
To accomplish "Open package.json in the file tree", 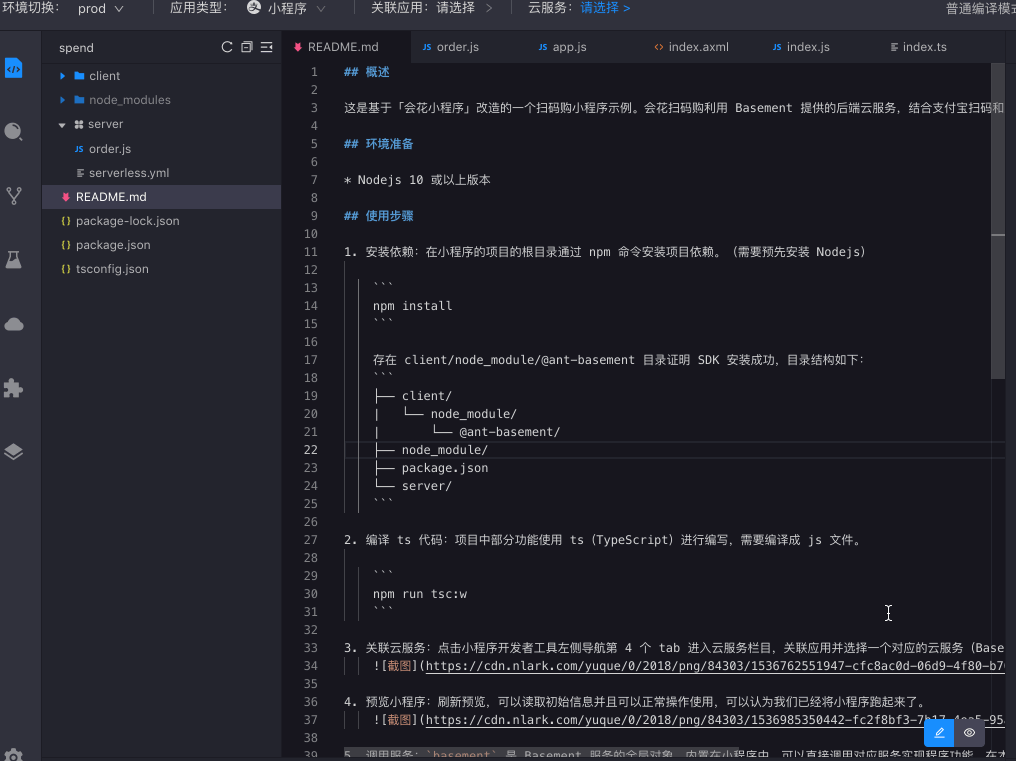I will point(161,245).
